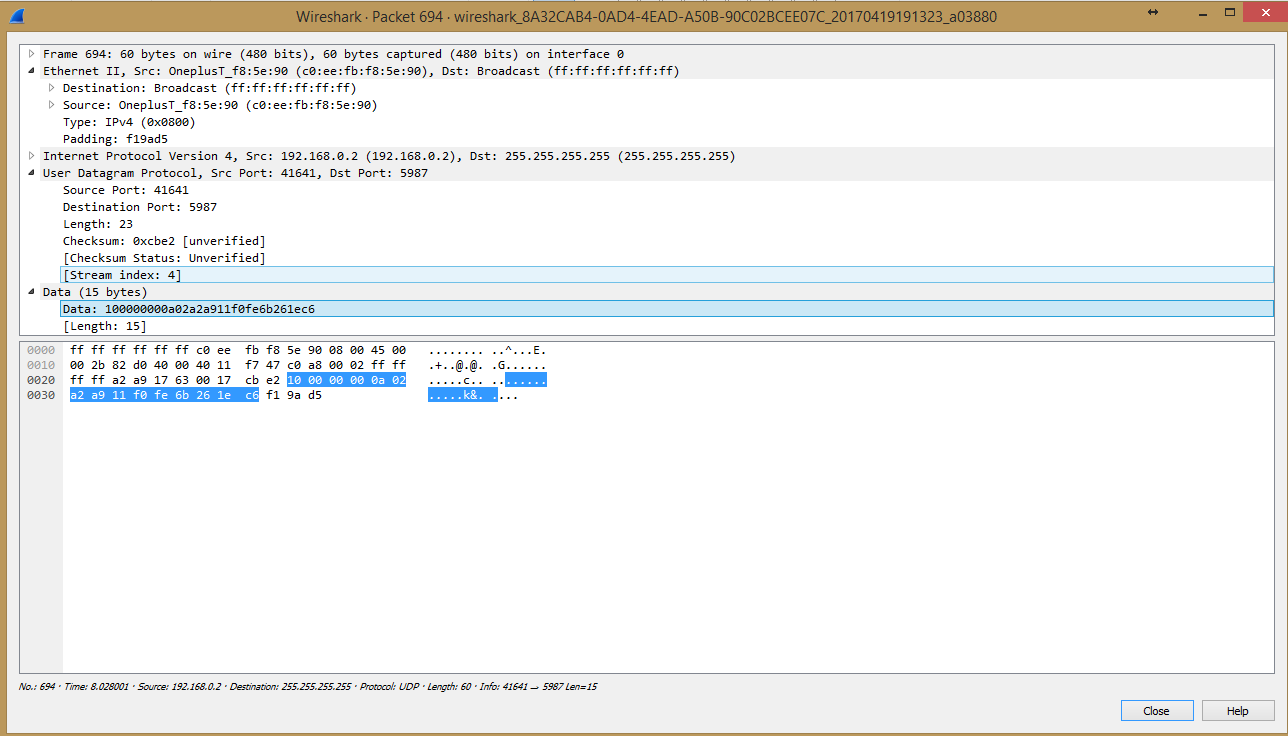This screenshot has width=1288, height=736.
Task: Expand the Frame 694 tree node
Action: pyautogui.click(x=32, y=54)
